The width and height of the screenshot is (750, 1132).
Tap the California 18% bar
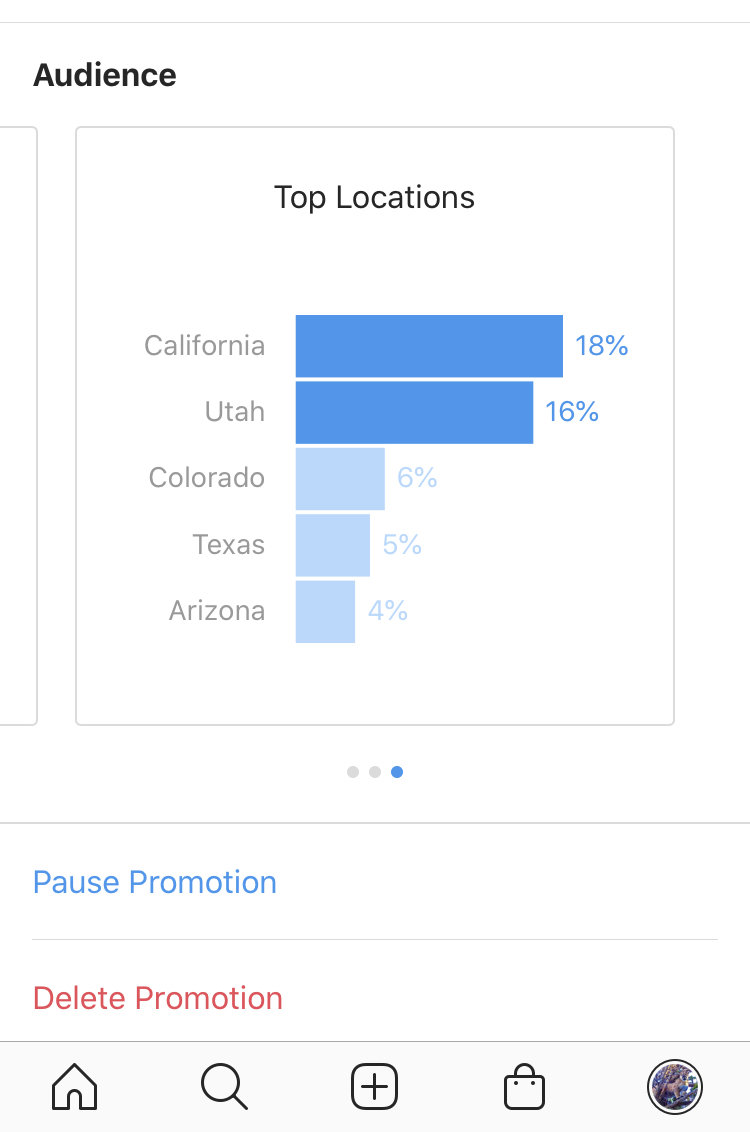coord(429,346)
